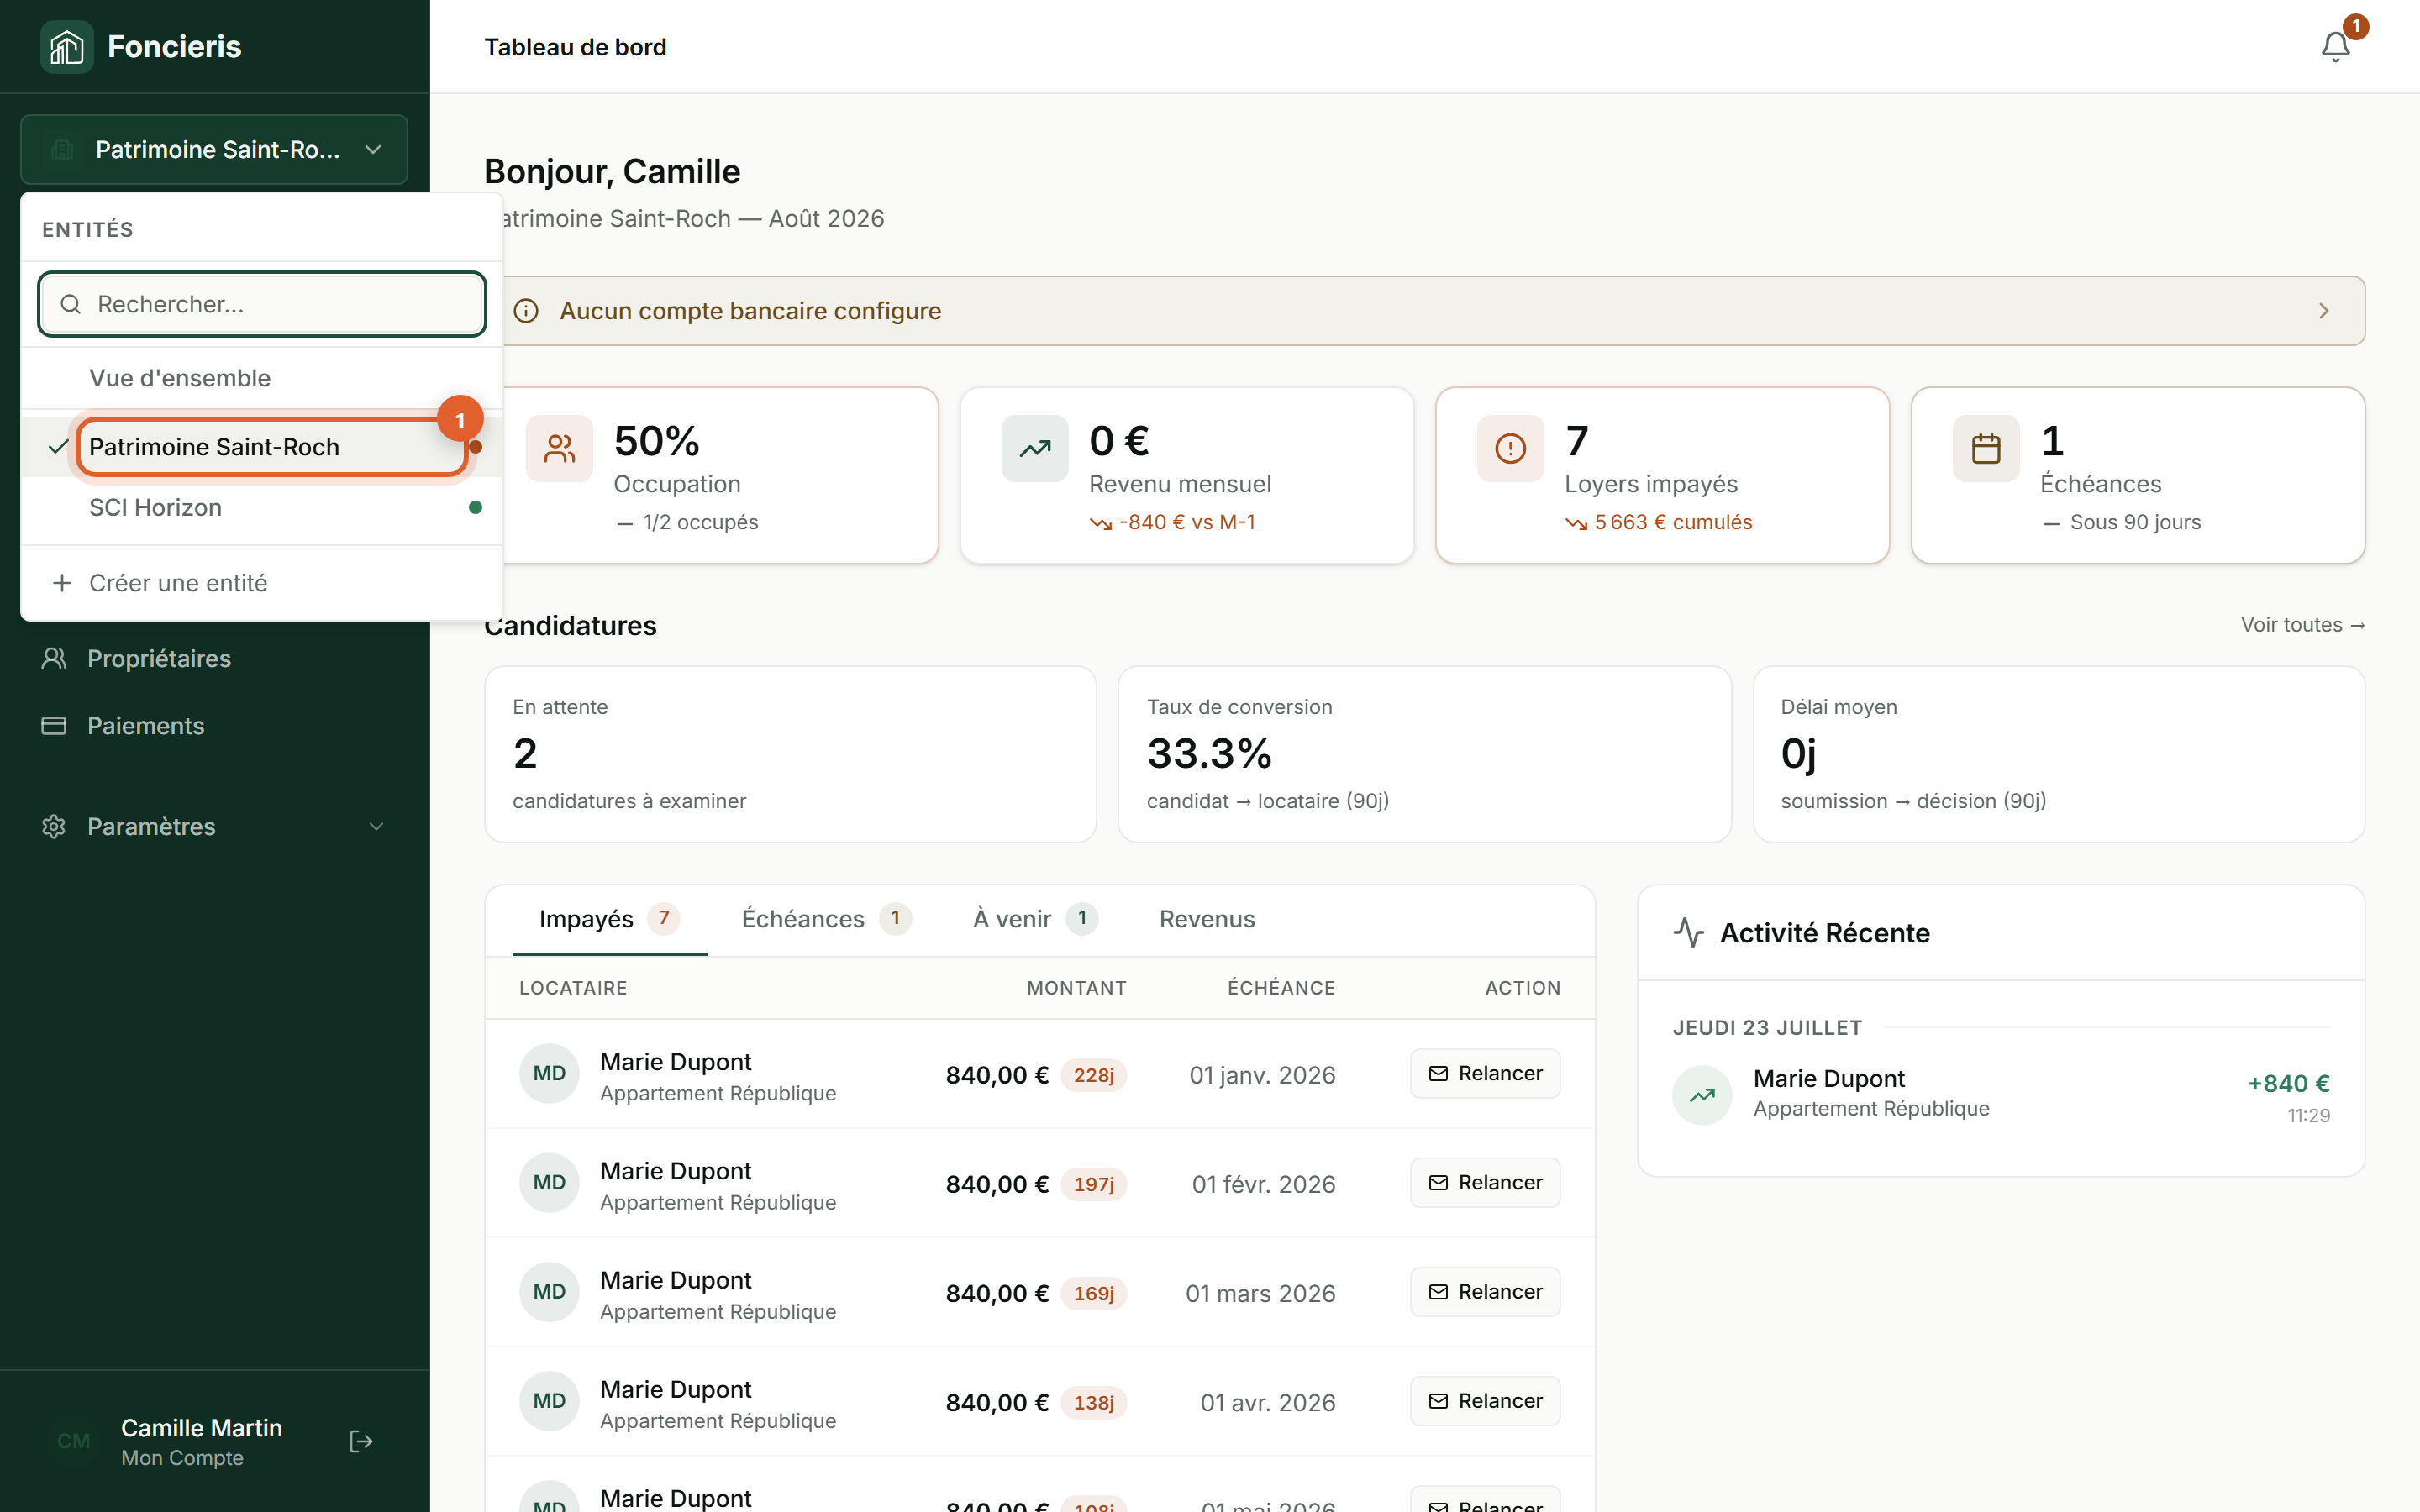Click the Échéances calendar icon

pos(1986,449)
